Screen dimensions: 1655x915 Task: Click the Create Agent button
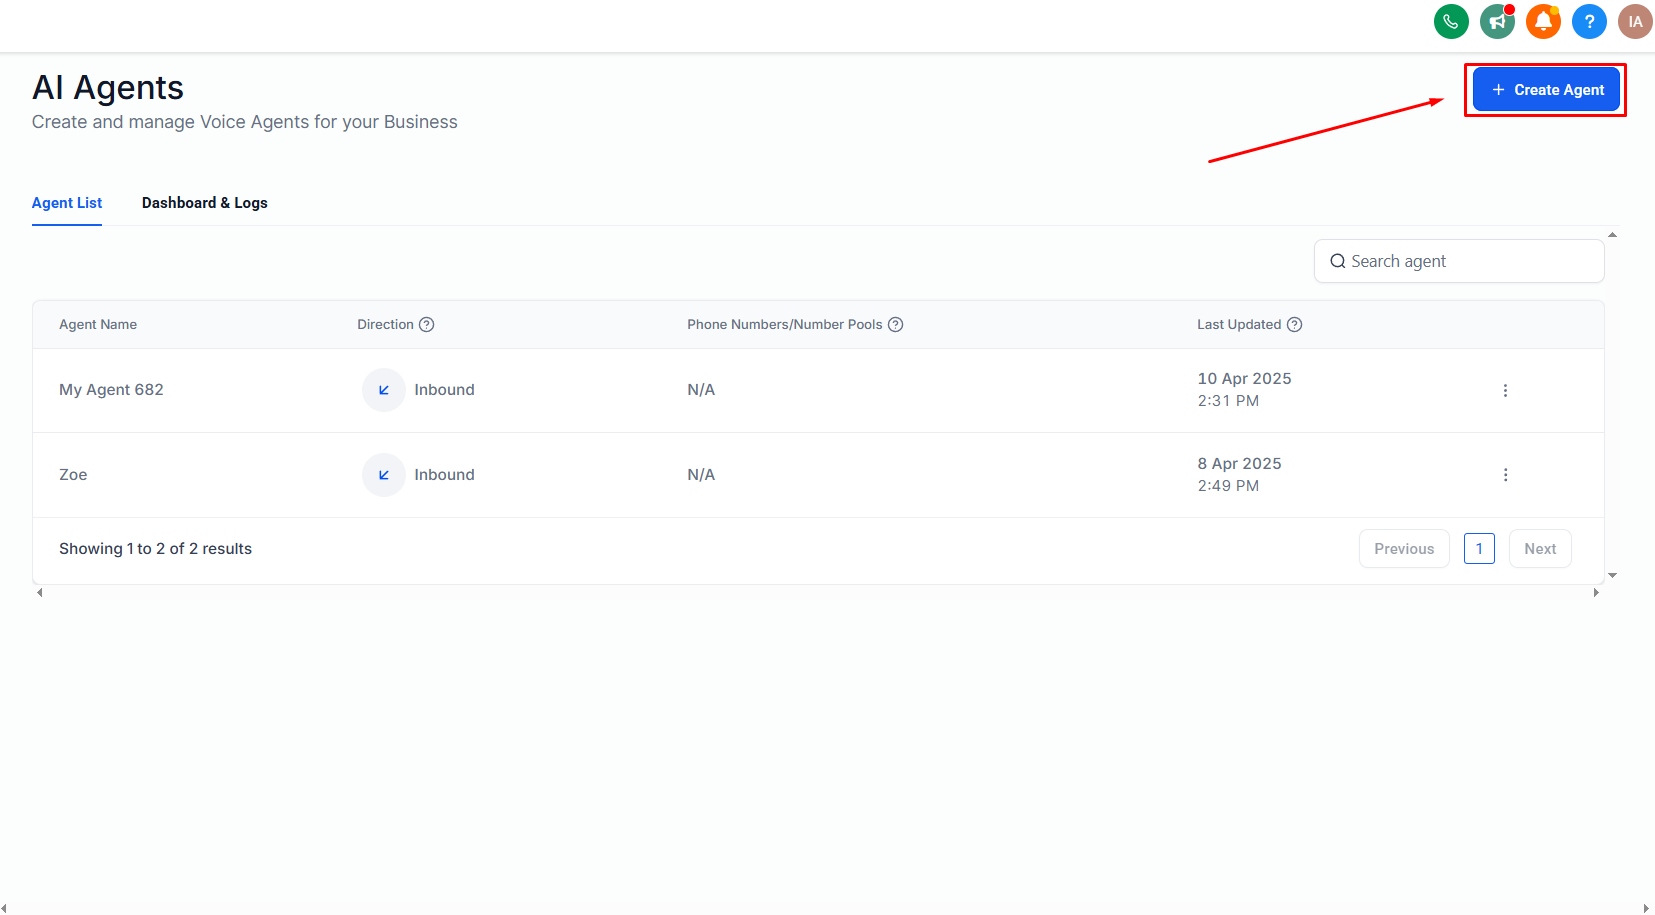coord(1546,90)
